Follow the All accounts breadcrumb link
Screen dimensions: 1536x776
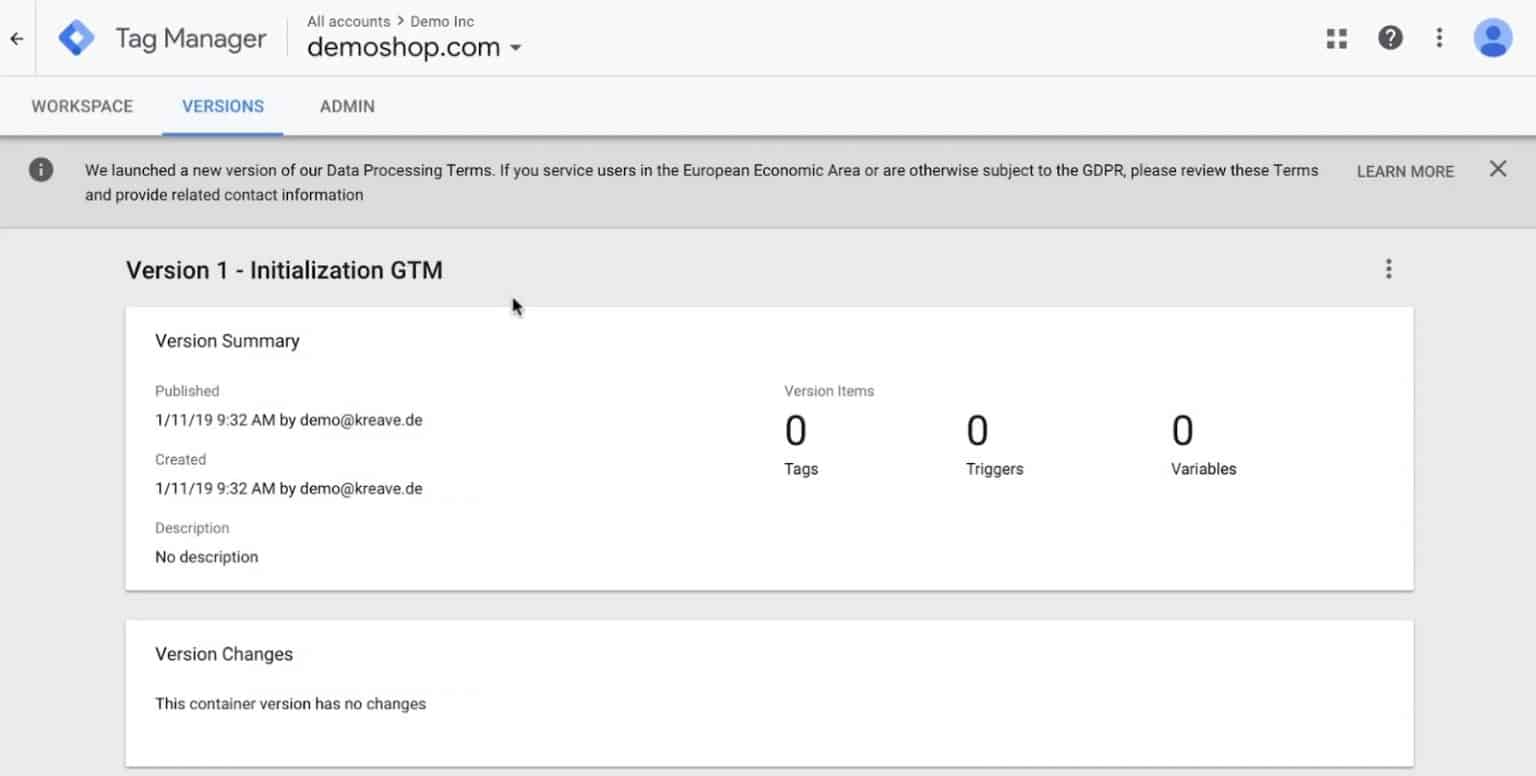[x=348, y=21]
